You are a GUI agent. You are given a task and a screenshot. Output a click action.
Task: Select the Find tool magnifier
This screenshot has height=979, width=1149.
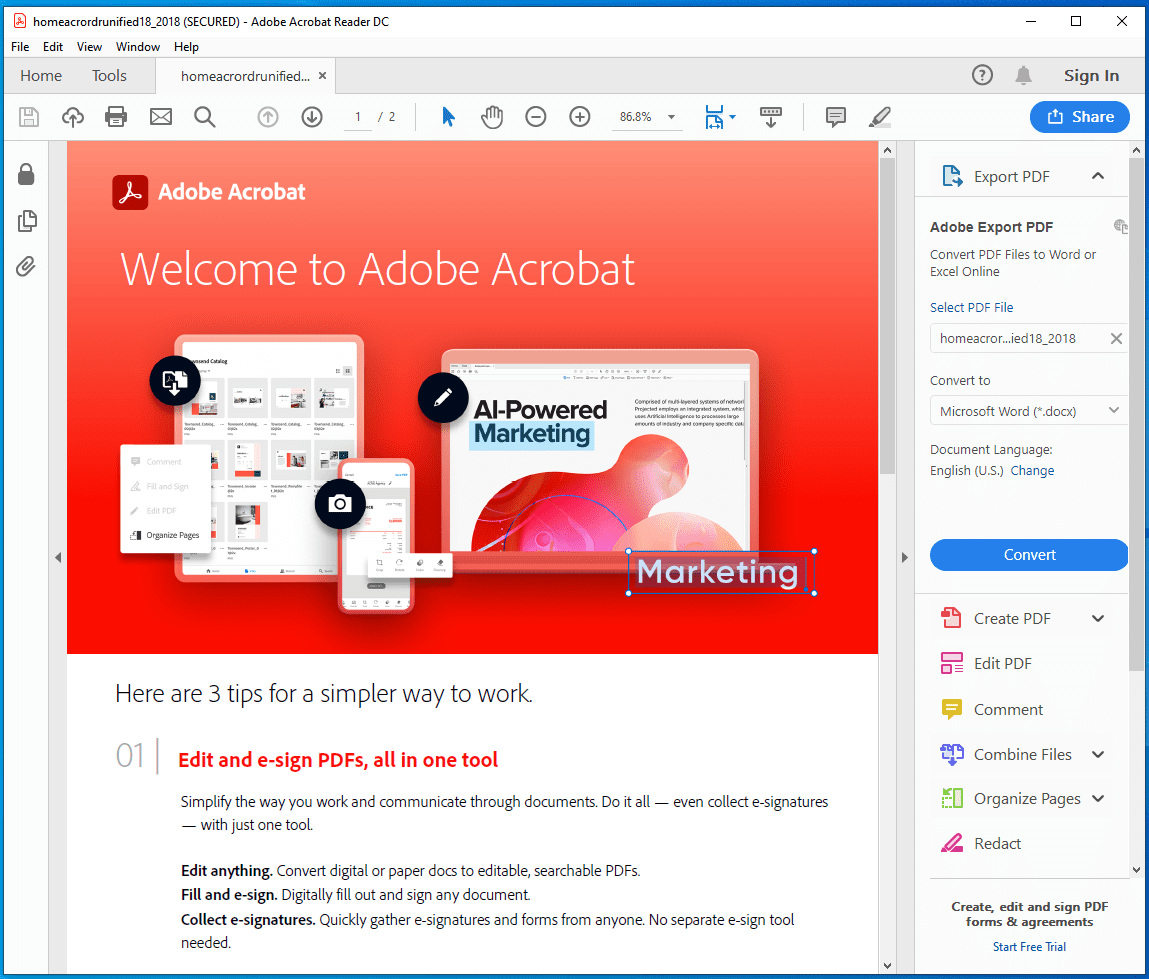click(x=205, y=116)
